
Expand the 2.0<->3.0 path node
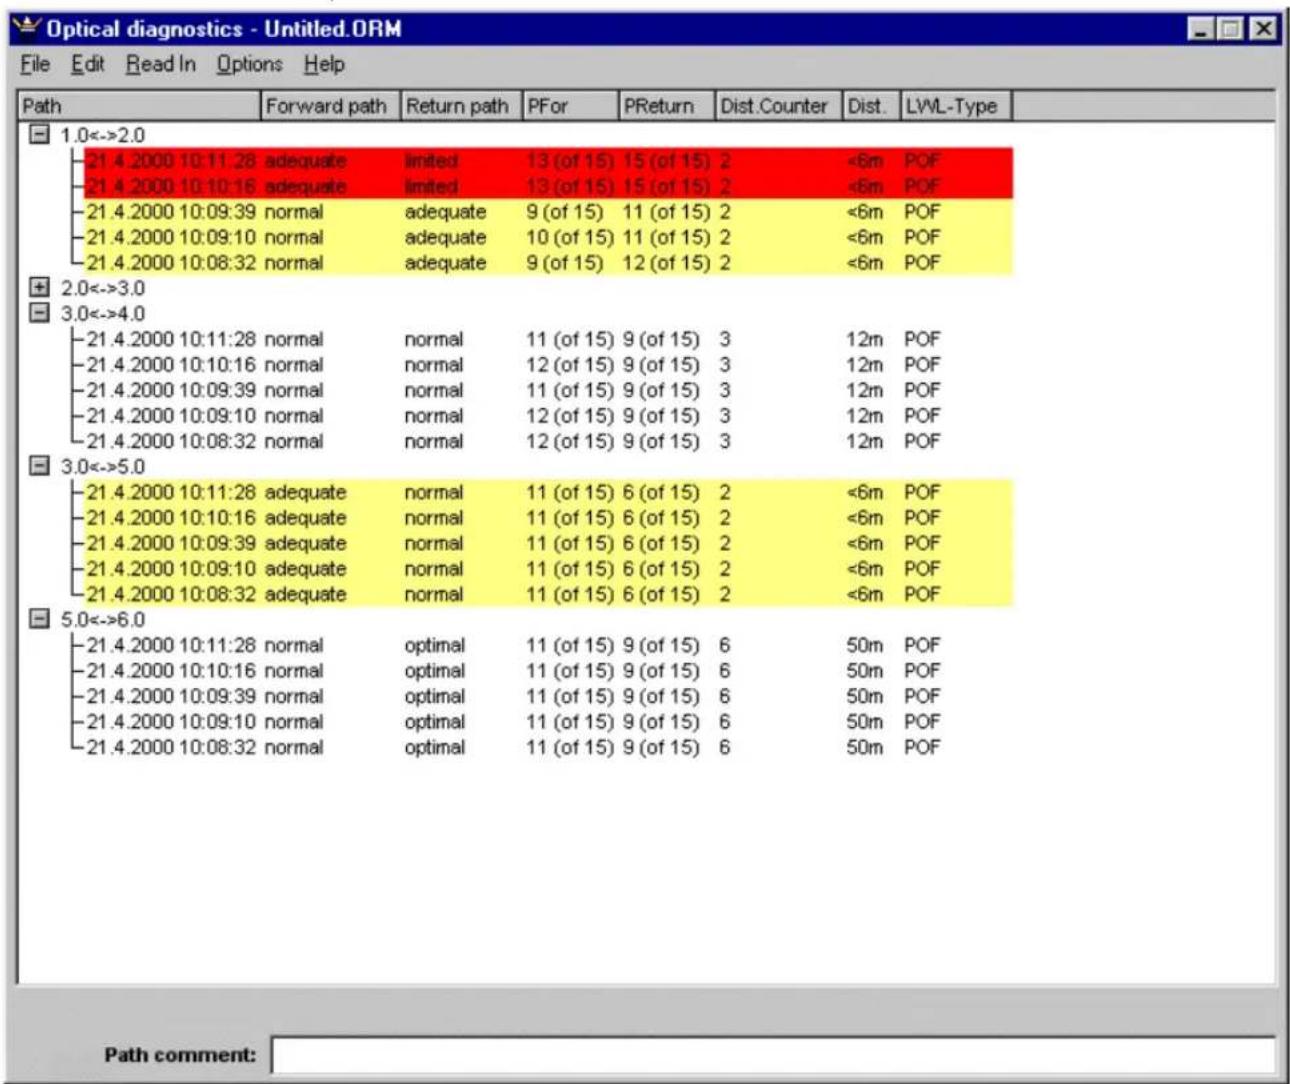39,288
